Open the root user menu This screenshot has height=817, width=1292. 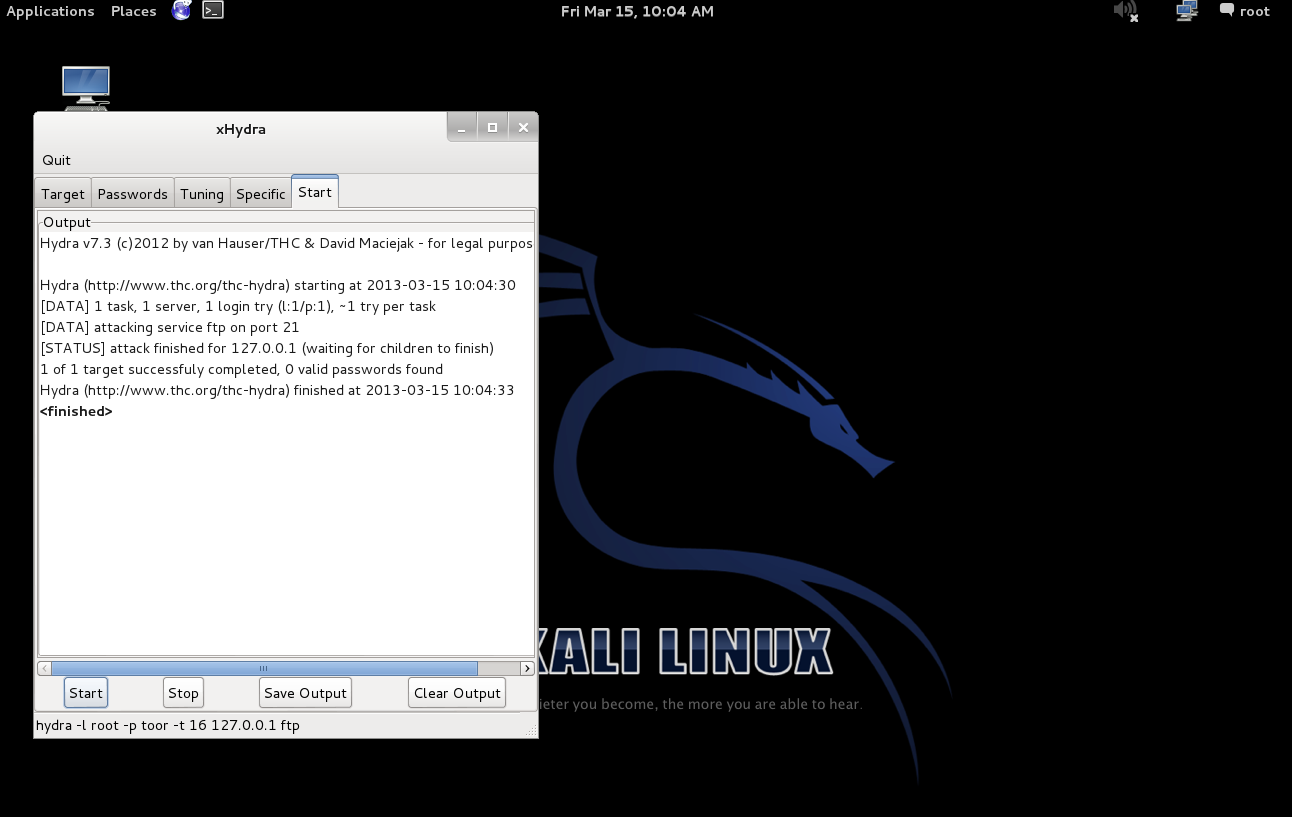click(1245, 11)
